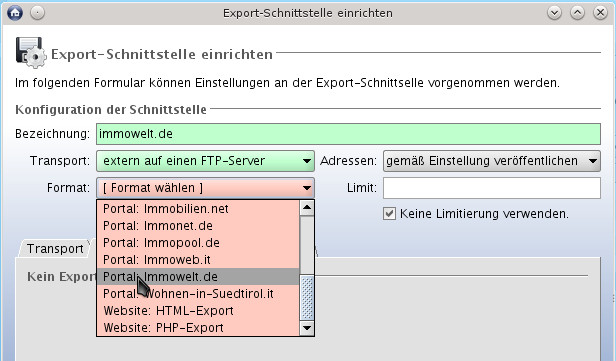Click the home icon in title bar
This screenshot has height=361, width=616.
[x=15, y=13]
